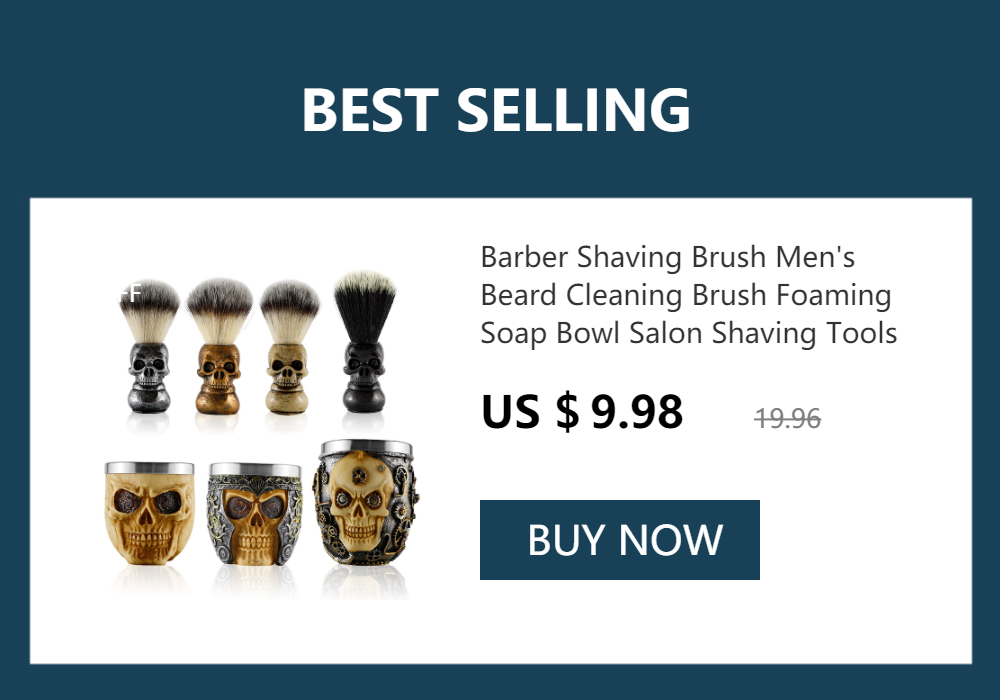Click the Soap Bowl Salon Shaving Tools line
Viewport: 1000px width, 700px height.
(689, 333)
